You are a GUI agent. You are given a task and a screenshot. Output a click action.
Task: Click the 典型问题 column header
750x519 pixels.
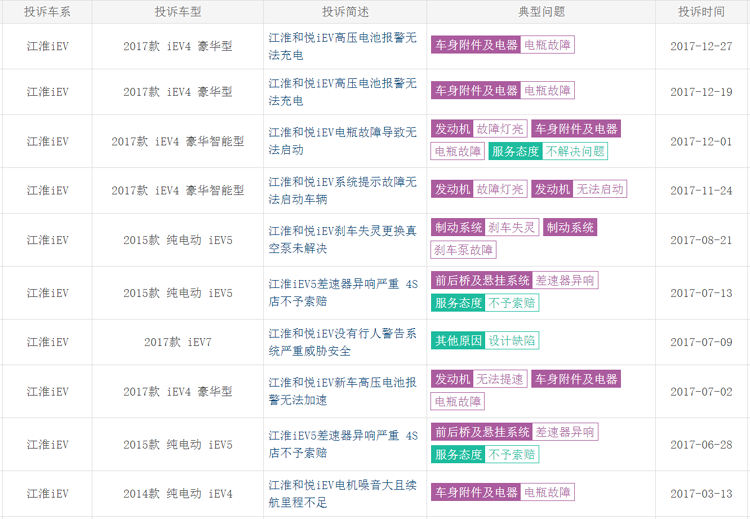pyautogui.click(x=541, y=11)
